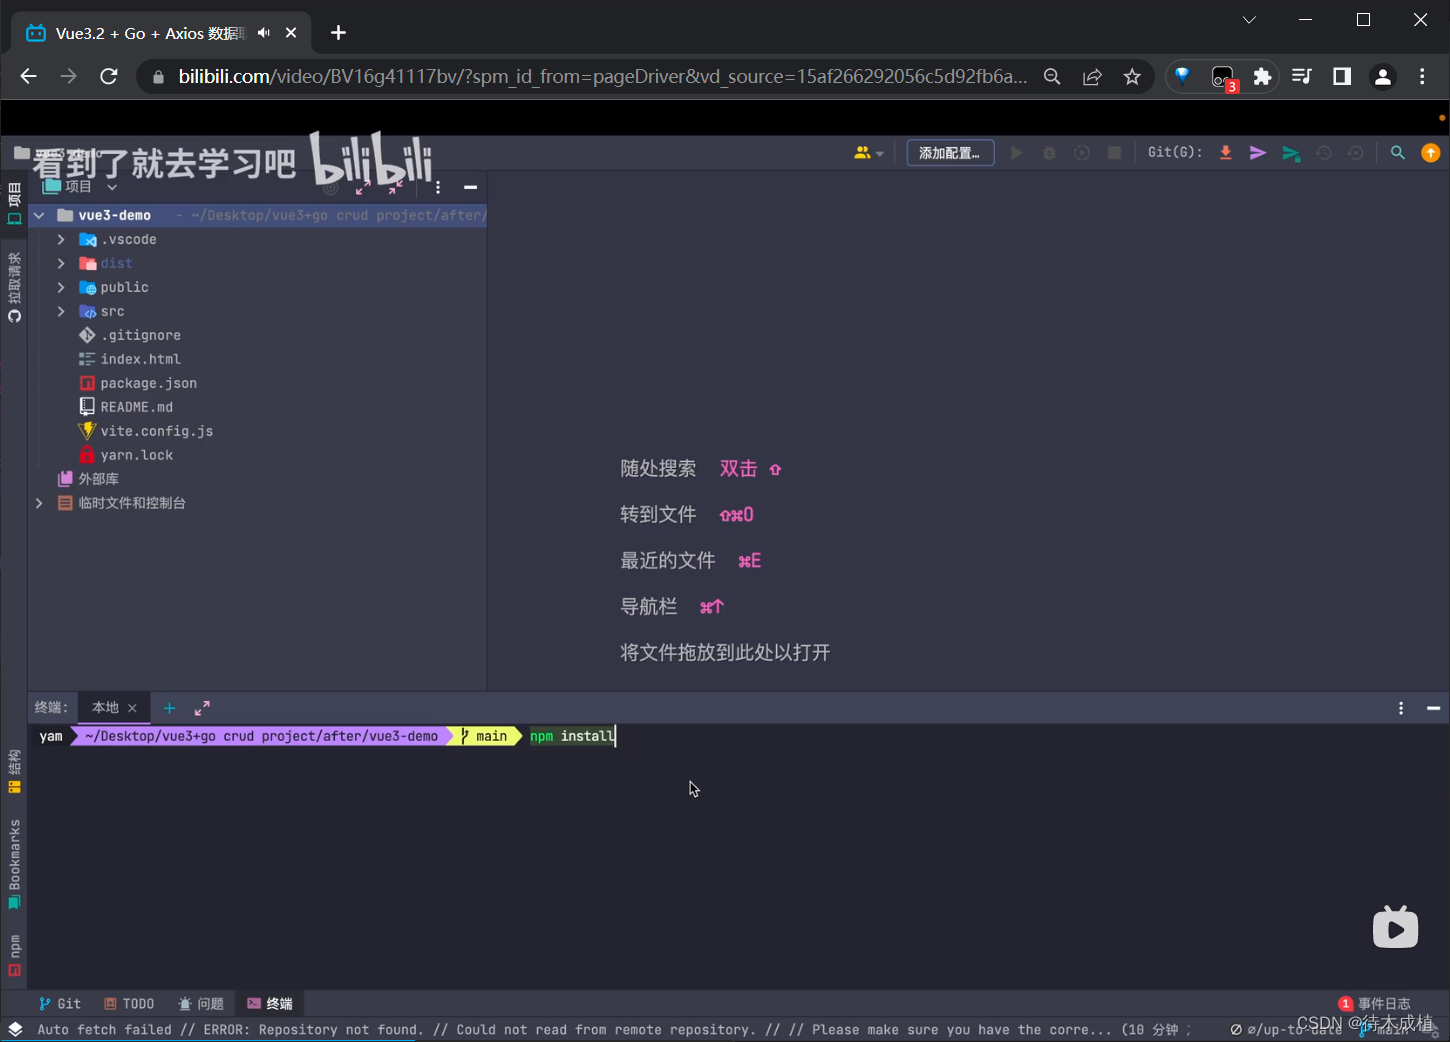Open terminal panel three-dot options
The image size is (1450, 1042).
tap(1401, 708)
